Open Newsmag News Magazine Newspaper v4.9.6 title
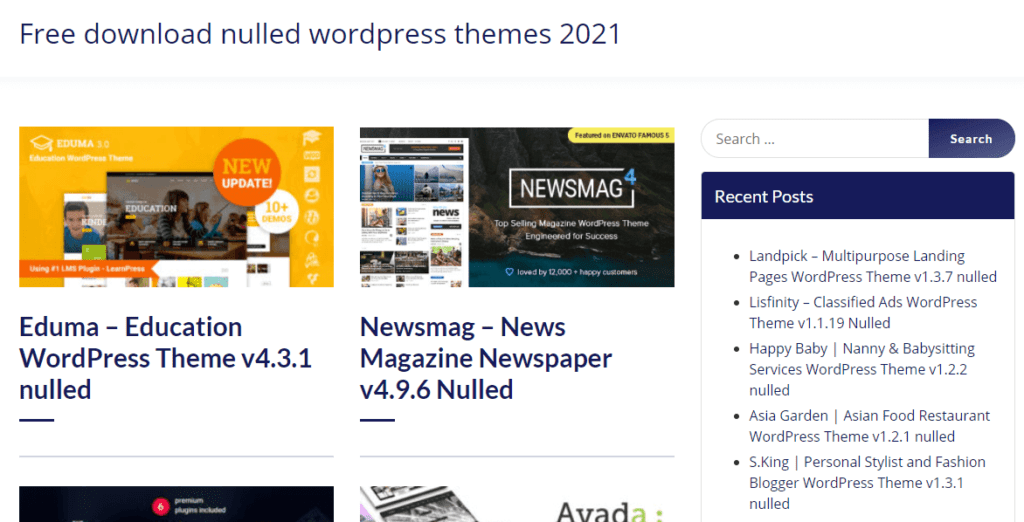1024x522 pixels. [x=486, y=358]
